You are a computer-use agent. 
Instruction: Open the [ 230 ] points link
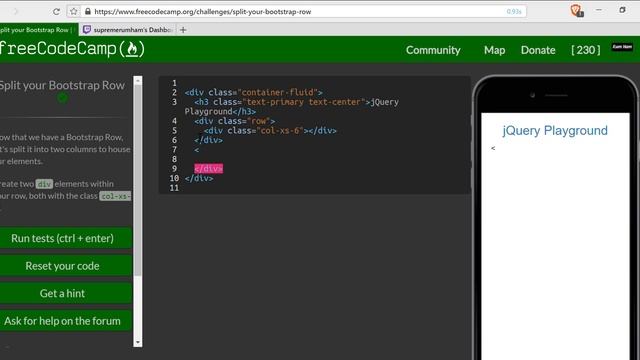click(x=586, y=50)
